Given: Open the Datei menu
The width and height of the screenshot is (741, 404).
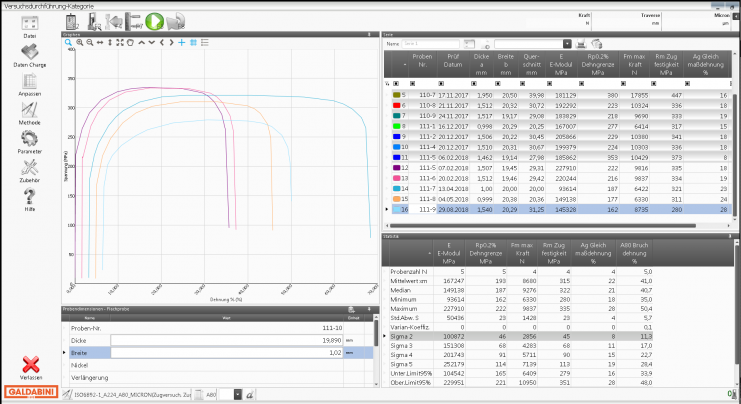Looking at the screenshot, I should [x=30, y=24].
